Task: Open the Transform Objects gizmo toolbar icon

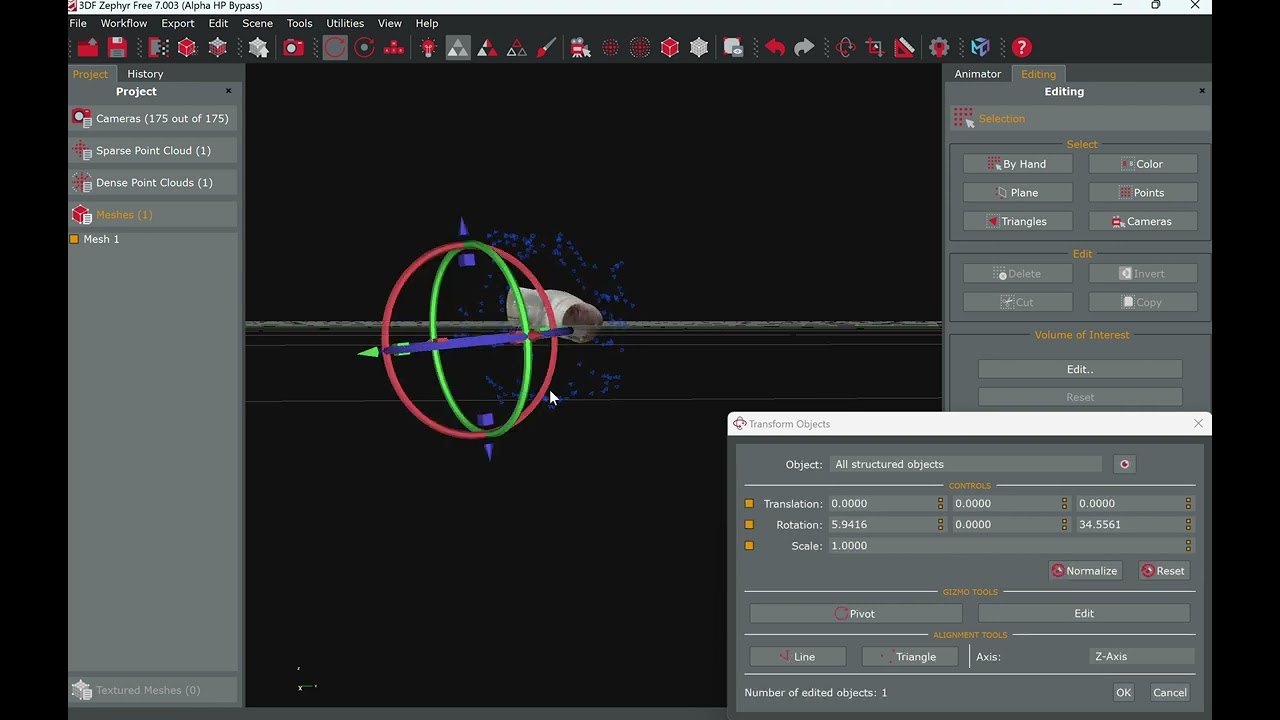Action: pos(846,47)
